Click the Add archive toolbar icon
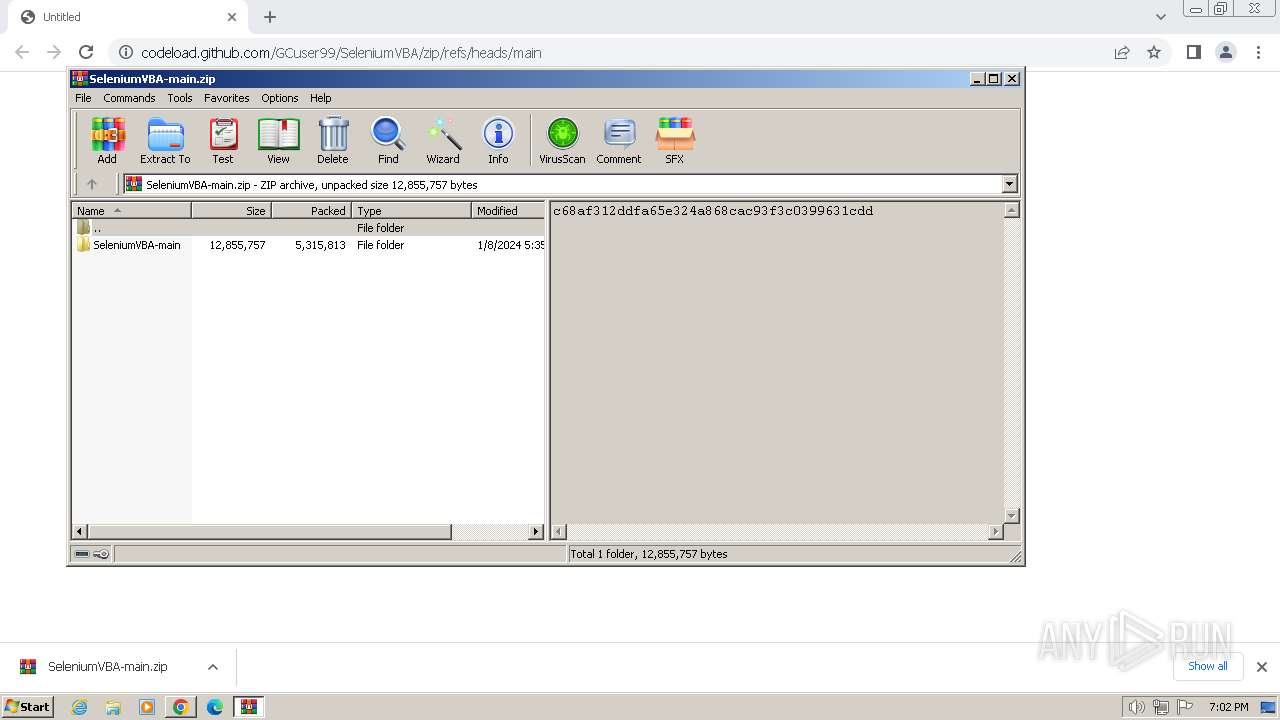The width and height of the screenshot is (1280, 720). (107, 140)
